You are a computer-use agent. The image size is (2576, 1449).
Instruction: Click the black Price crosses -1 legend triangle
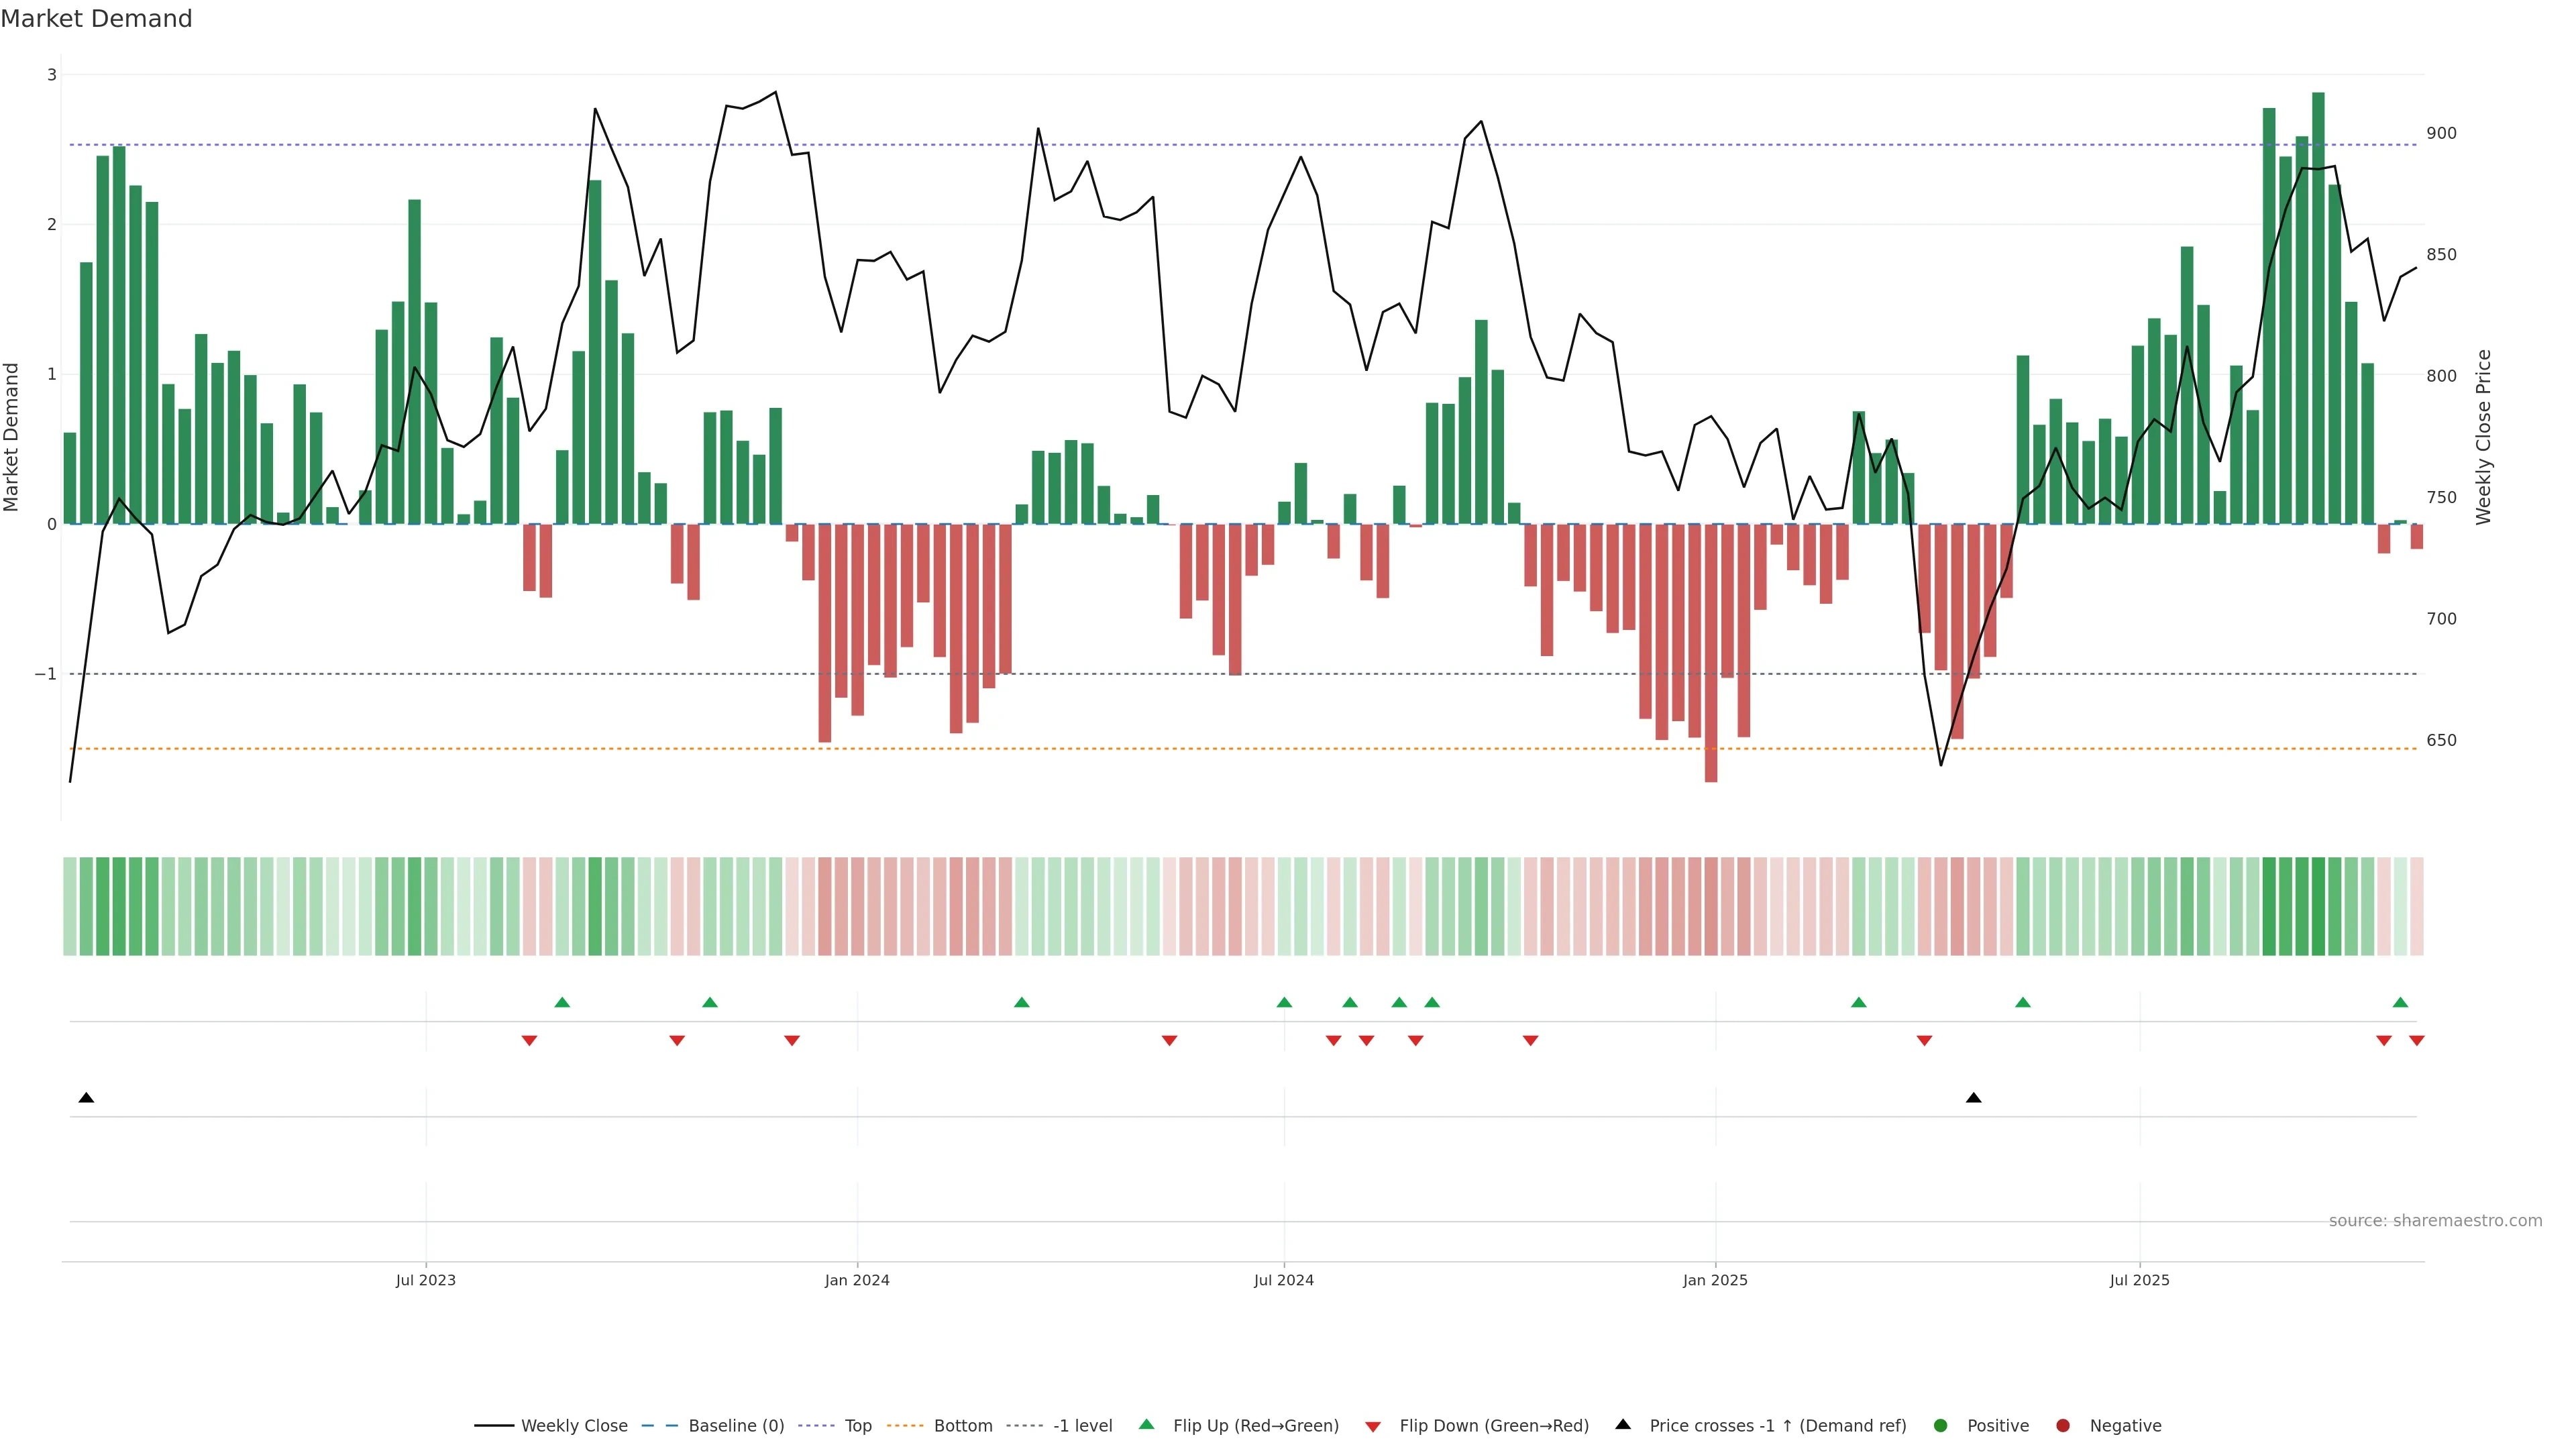1623,1425
